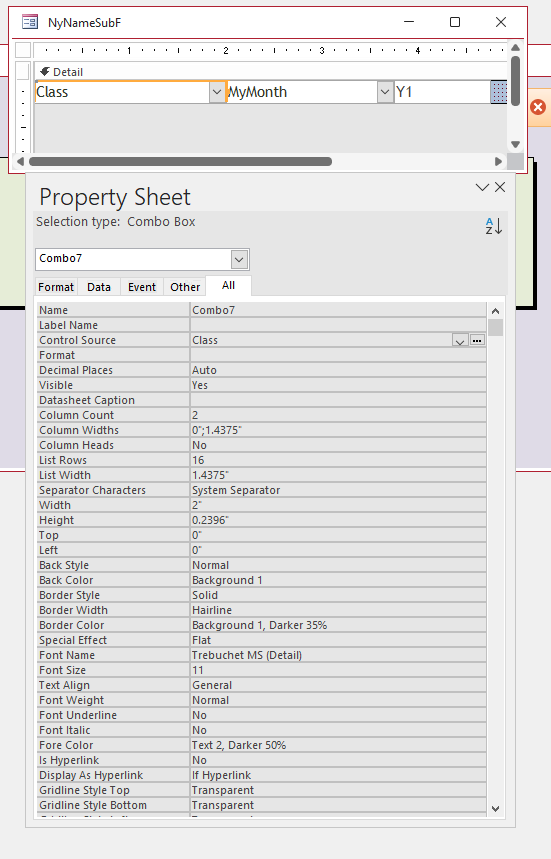
Task: Click the Back Color property value field
Action: 338,580
